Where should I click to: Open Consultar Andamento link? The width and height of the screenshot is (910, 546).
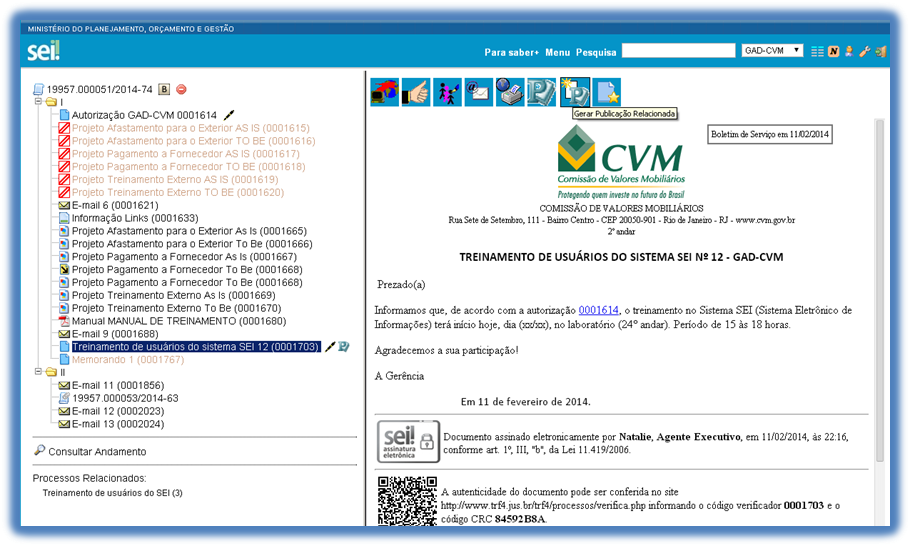tap(98, 451)
